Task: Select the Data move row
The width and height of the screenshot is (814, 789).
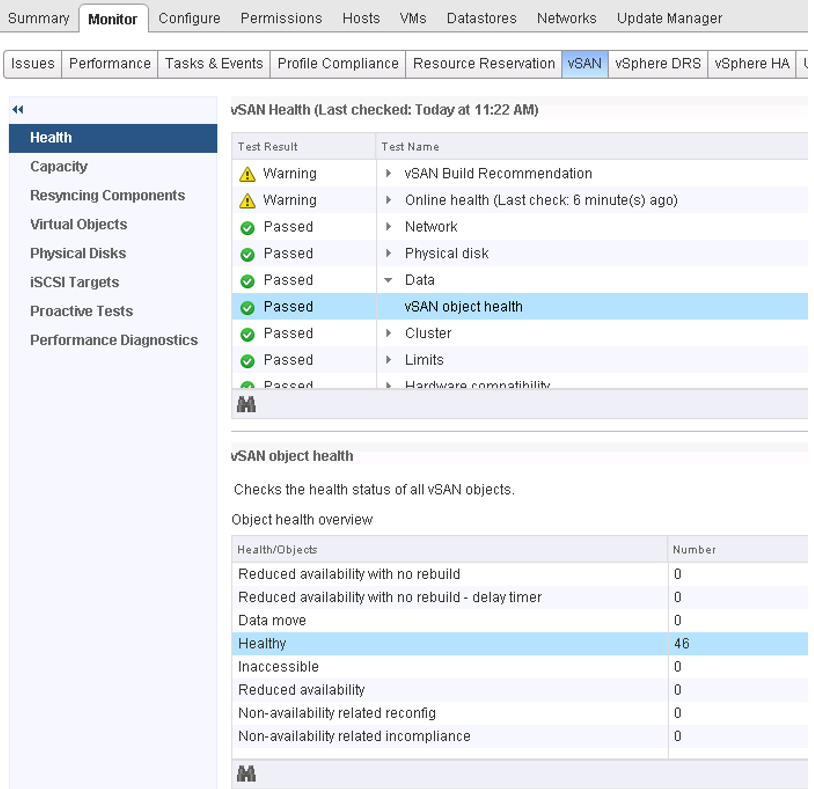Action: (x=520, y=620)
